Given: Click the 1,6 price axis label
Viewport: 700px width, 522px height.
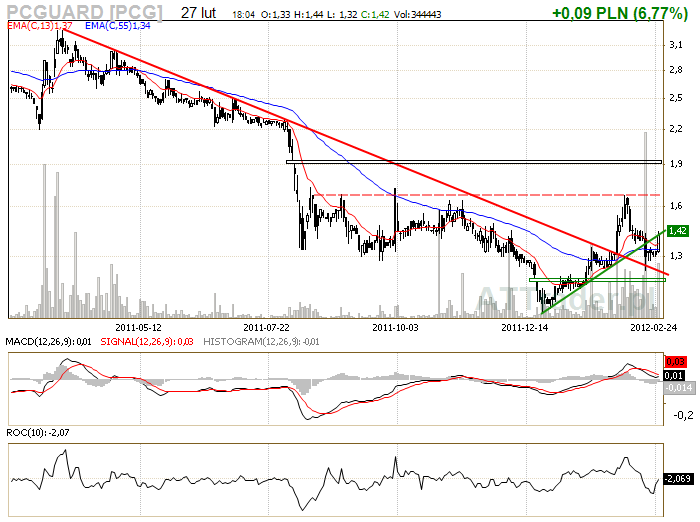Looking at the screenshot, I should click(x=675, y=206).
